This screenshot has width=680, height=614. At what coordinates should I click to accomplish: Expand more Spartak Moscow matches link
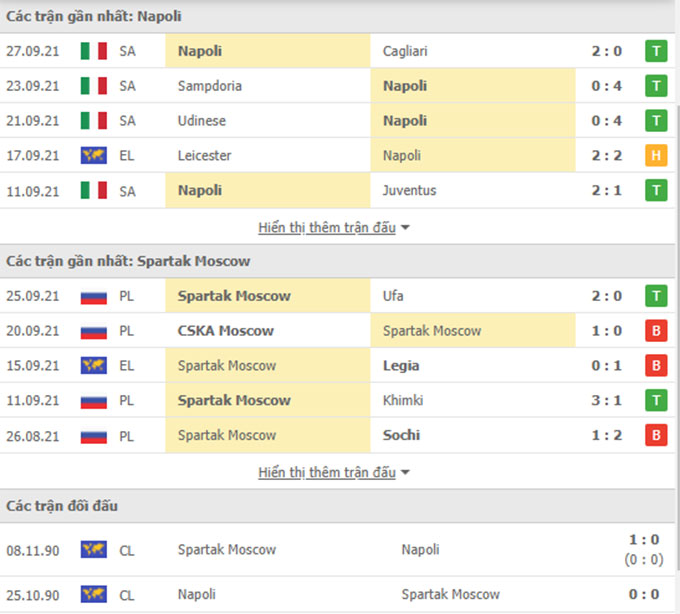(327, 472)
